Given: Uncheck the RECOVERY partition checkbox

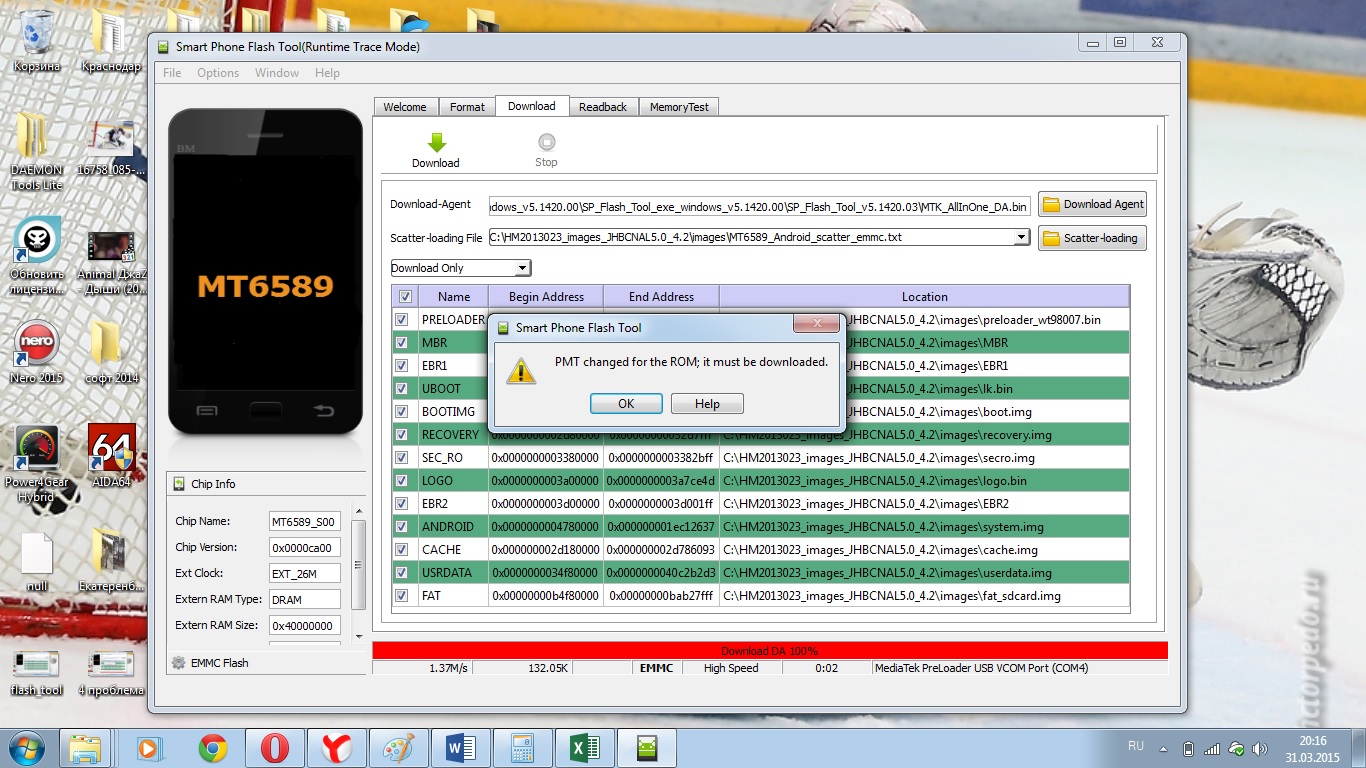Looking at the screenshot, I should click(402, 435).
